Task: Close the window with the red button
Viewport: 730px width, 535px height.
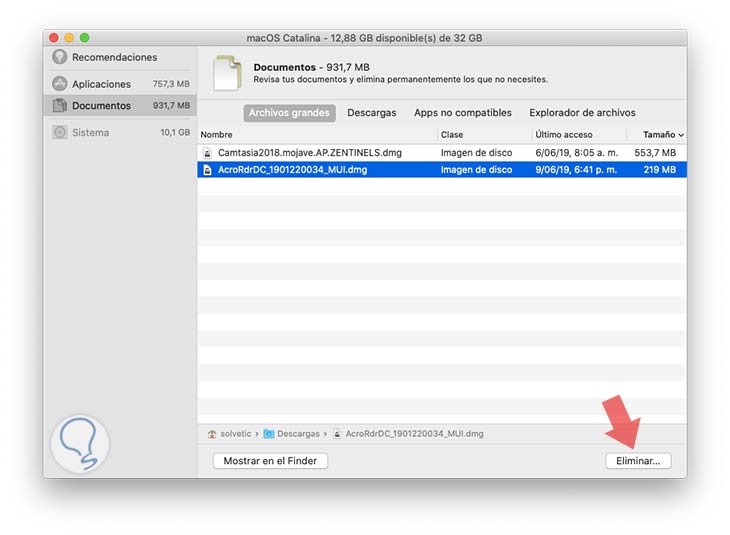Action: pyautogui.click(x=54, y=38)
